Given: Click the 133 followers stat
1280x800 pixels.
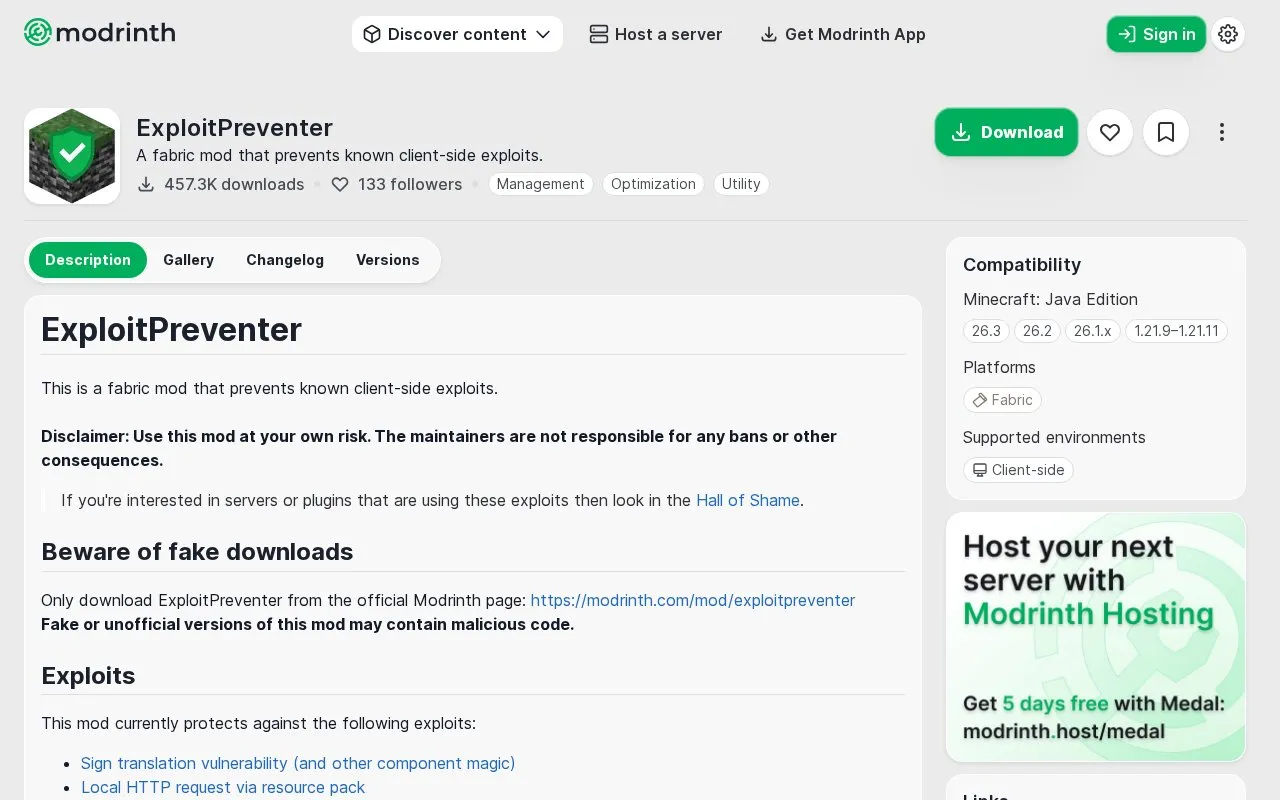Looking at the screenshot, I should tap(397, 184).
